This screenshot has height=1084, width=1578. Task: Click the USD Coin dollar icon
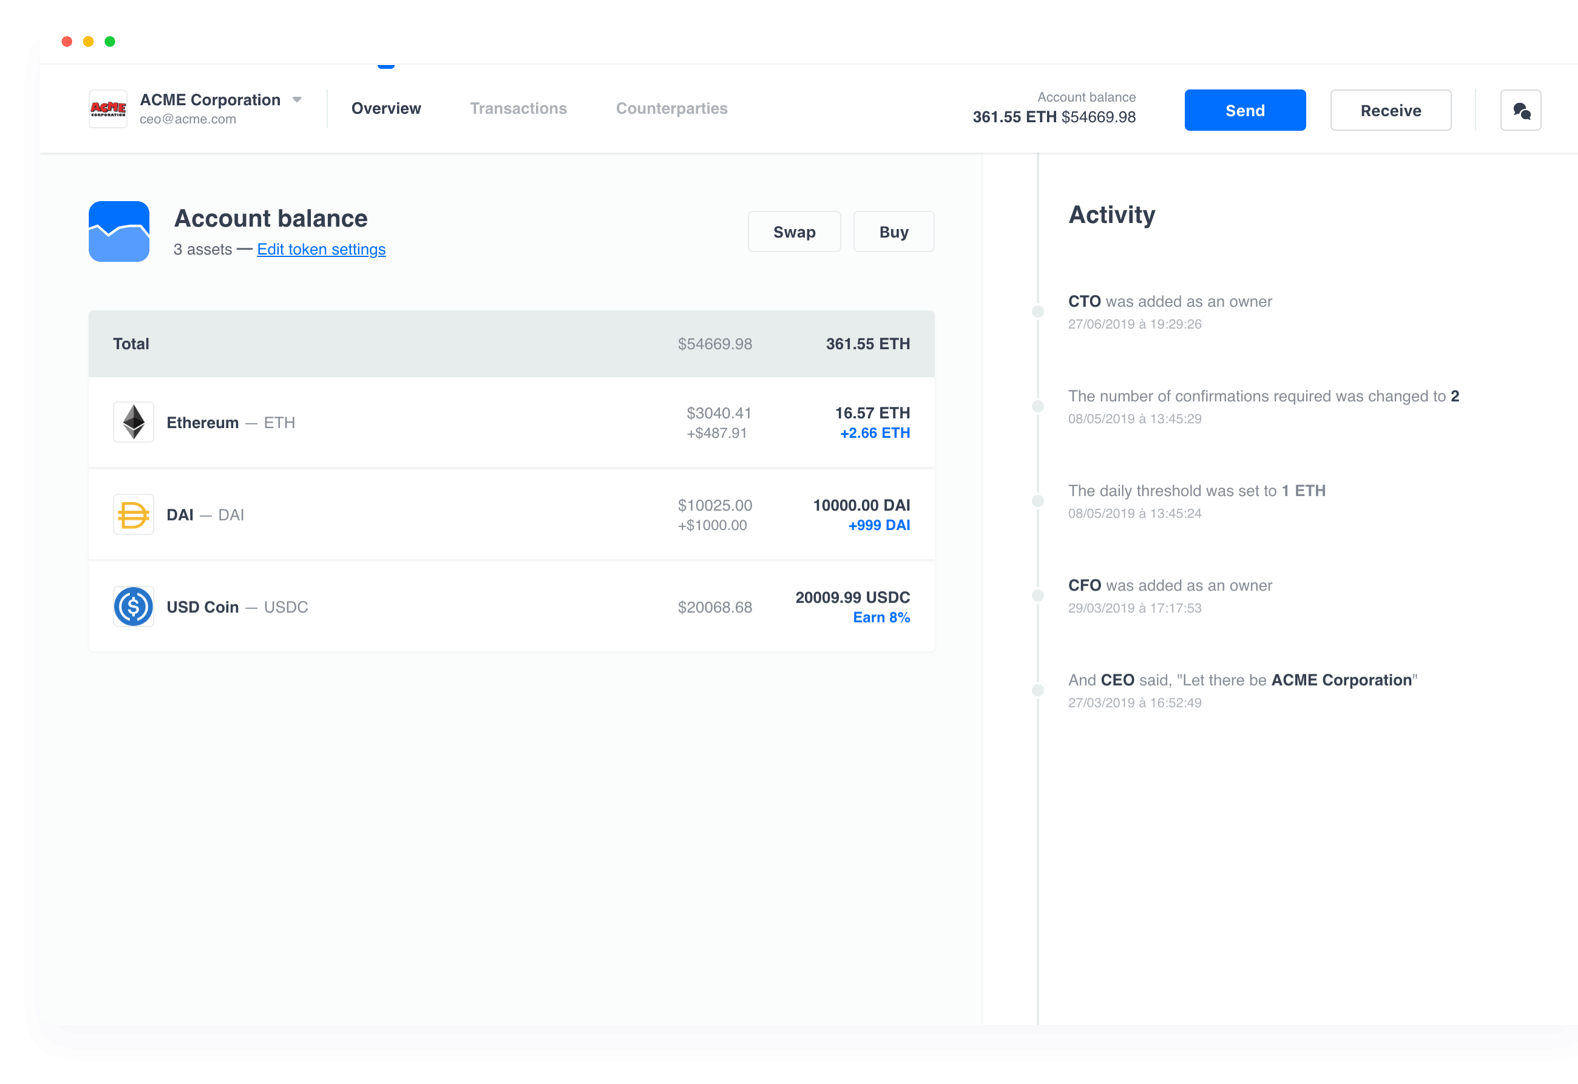(x=133, y=607)
